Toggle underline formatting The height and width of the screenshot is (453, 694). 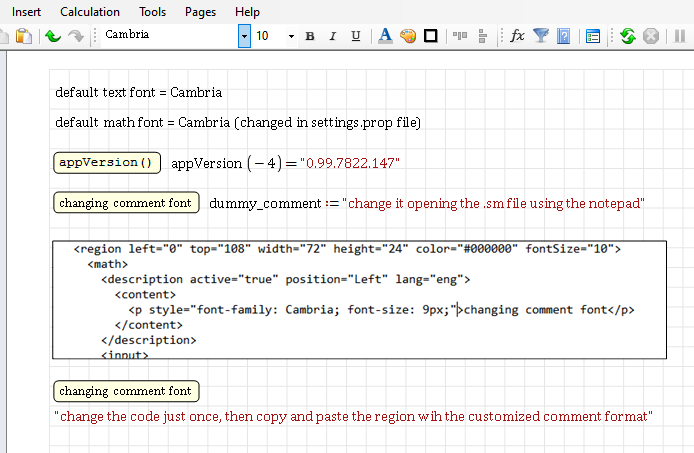(356, 36)
